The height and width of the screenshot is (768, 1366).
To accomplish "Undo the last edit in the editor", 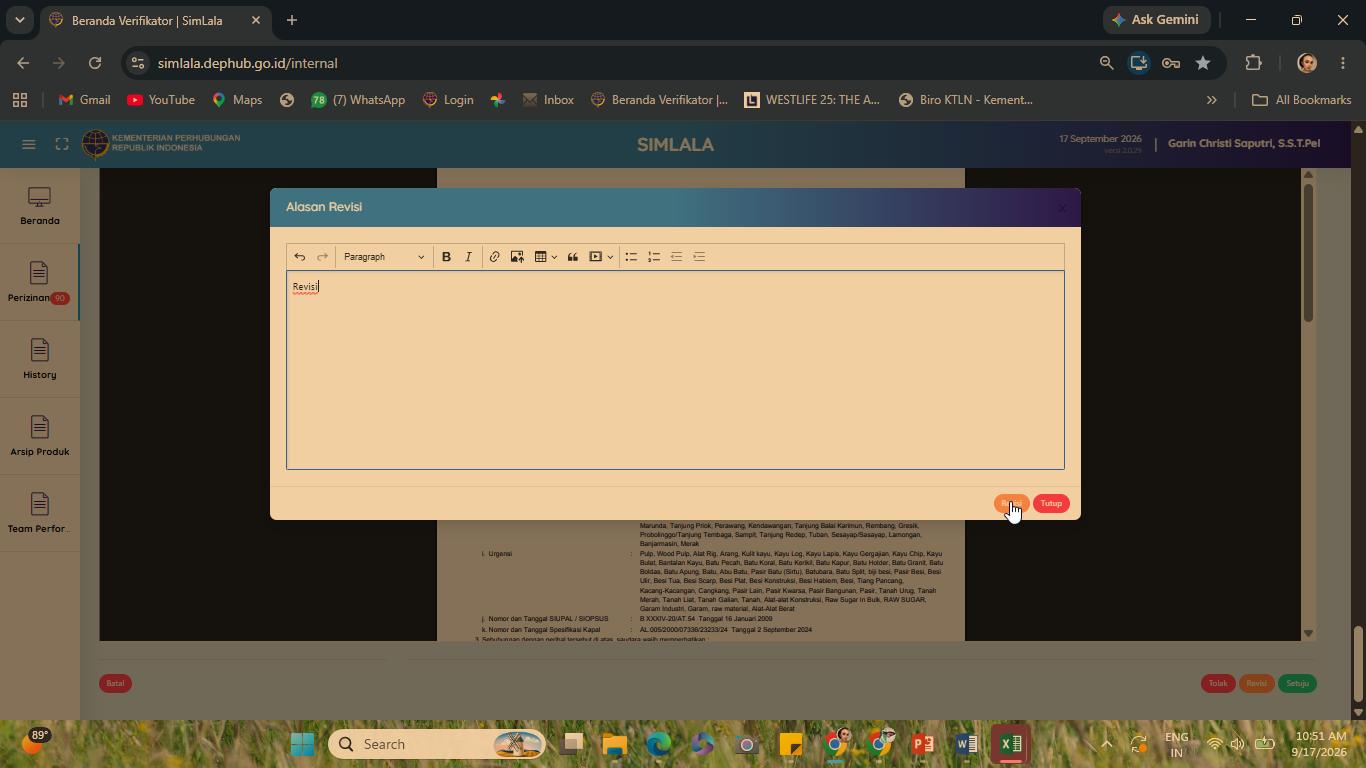I will (x=299, y=257).
